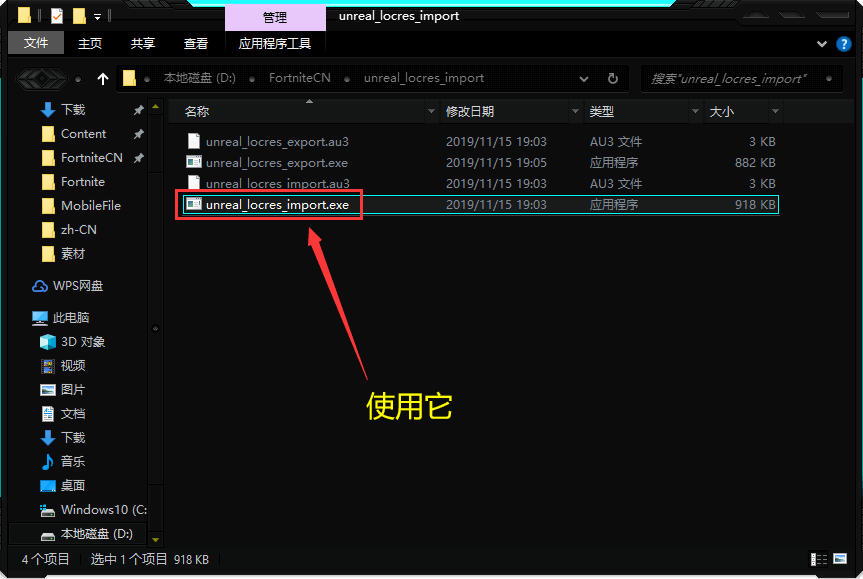Open address bar history dropdown
The height and width of the screenshot is (579, 863).
(x=584, y=79)
